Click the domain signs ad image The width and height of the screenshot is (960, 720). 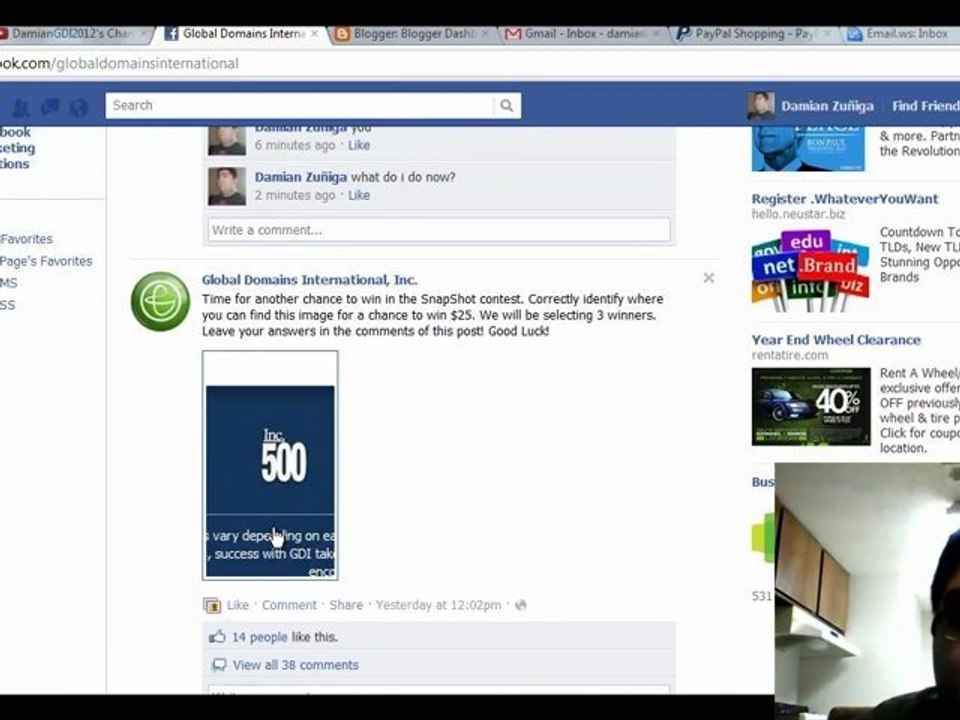tap(811, 270)
